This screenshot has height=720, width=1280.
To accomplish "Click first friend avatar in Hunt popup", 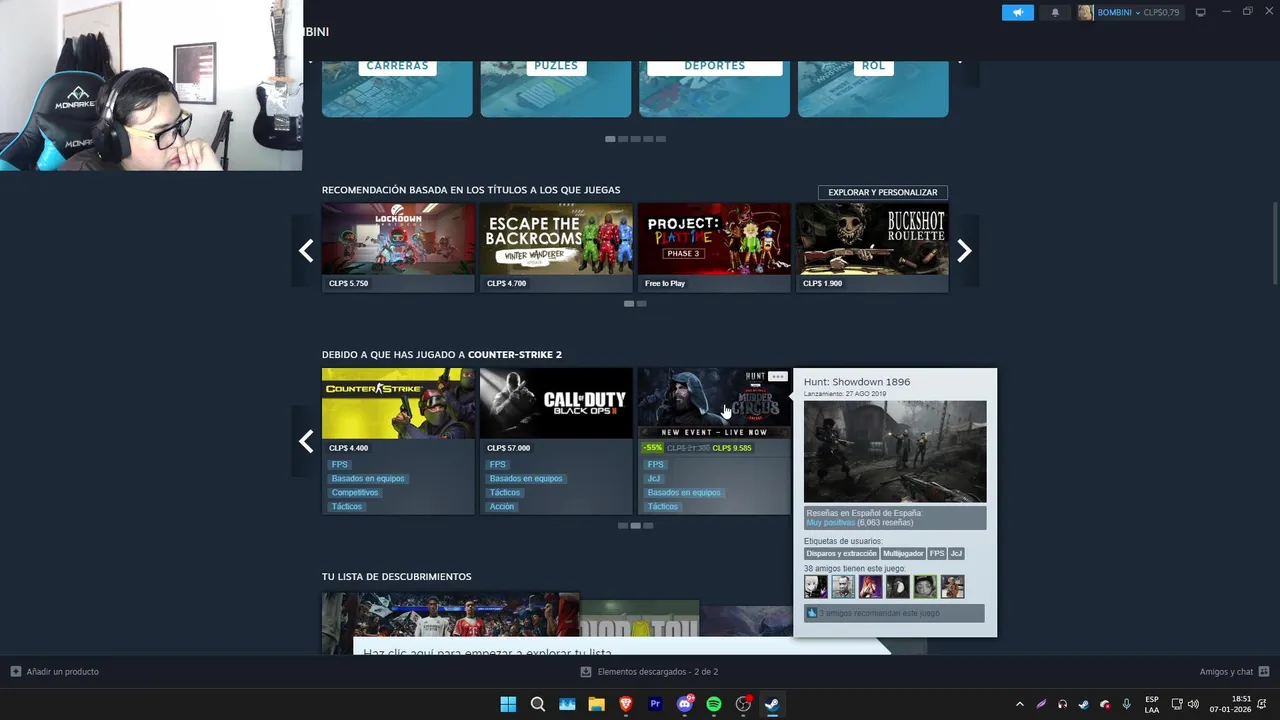I will 816,586.
